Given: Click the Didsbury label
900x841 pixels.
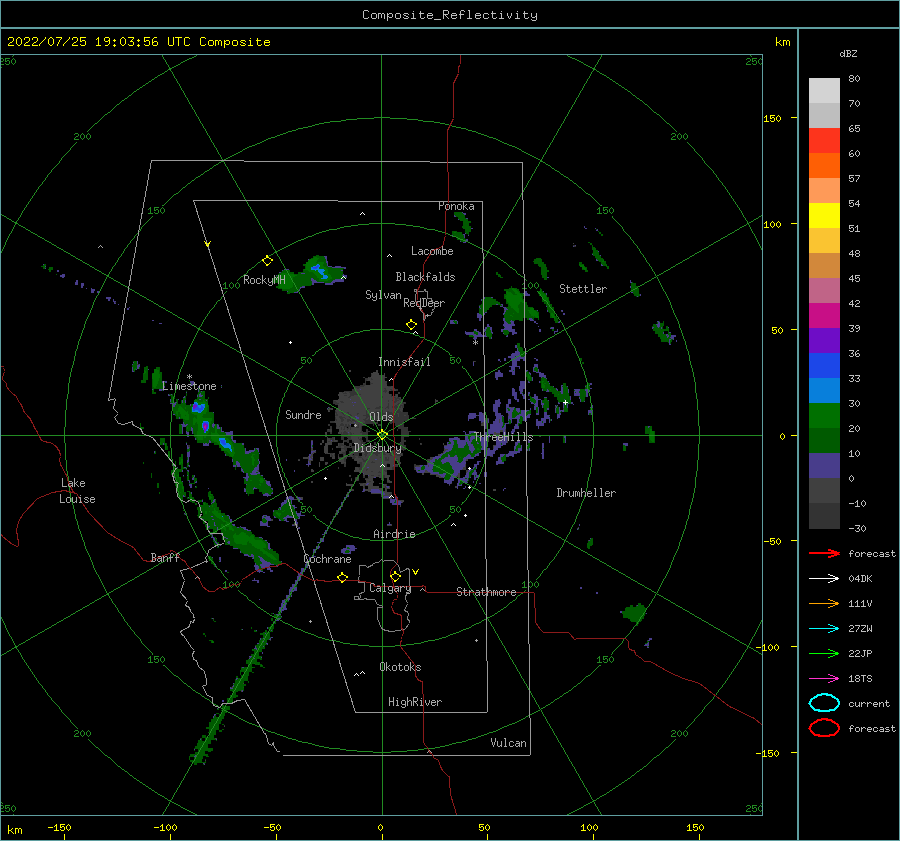Looking at the screenshot, I should (x=377, y=448).
